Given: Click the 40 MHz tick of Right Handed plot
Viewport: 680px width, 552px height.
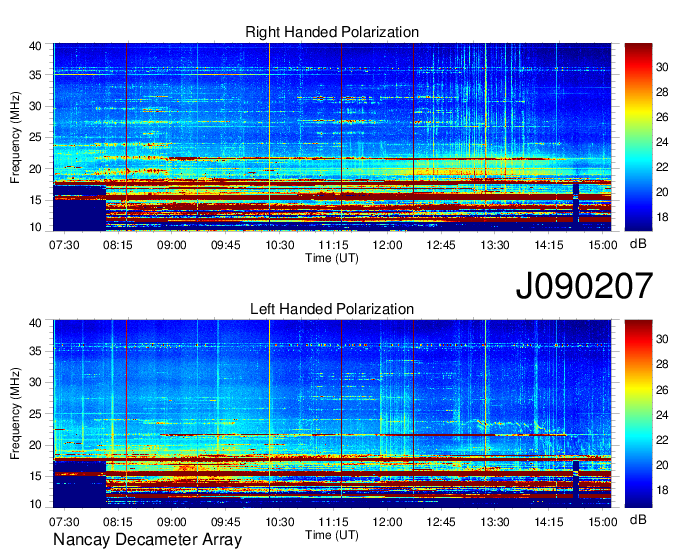Looking at the screenshot, I should tap(35, 46).
